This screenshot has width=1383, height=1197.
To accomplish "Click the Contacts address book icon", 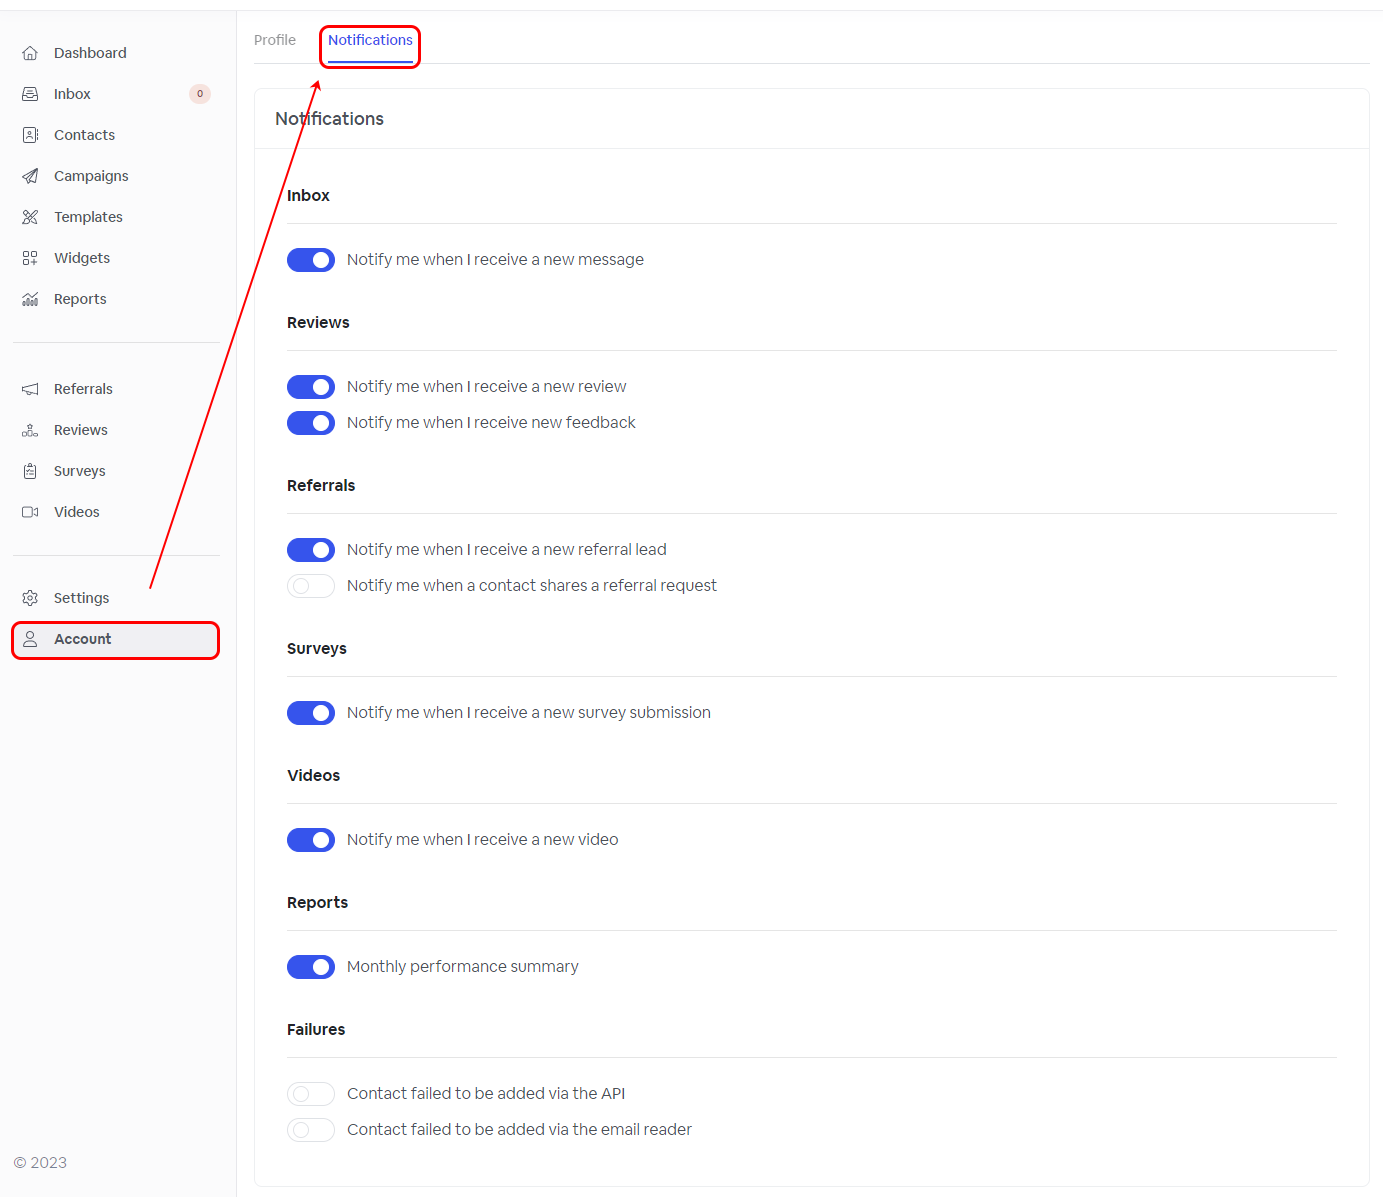I will 30,135.
